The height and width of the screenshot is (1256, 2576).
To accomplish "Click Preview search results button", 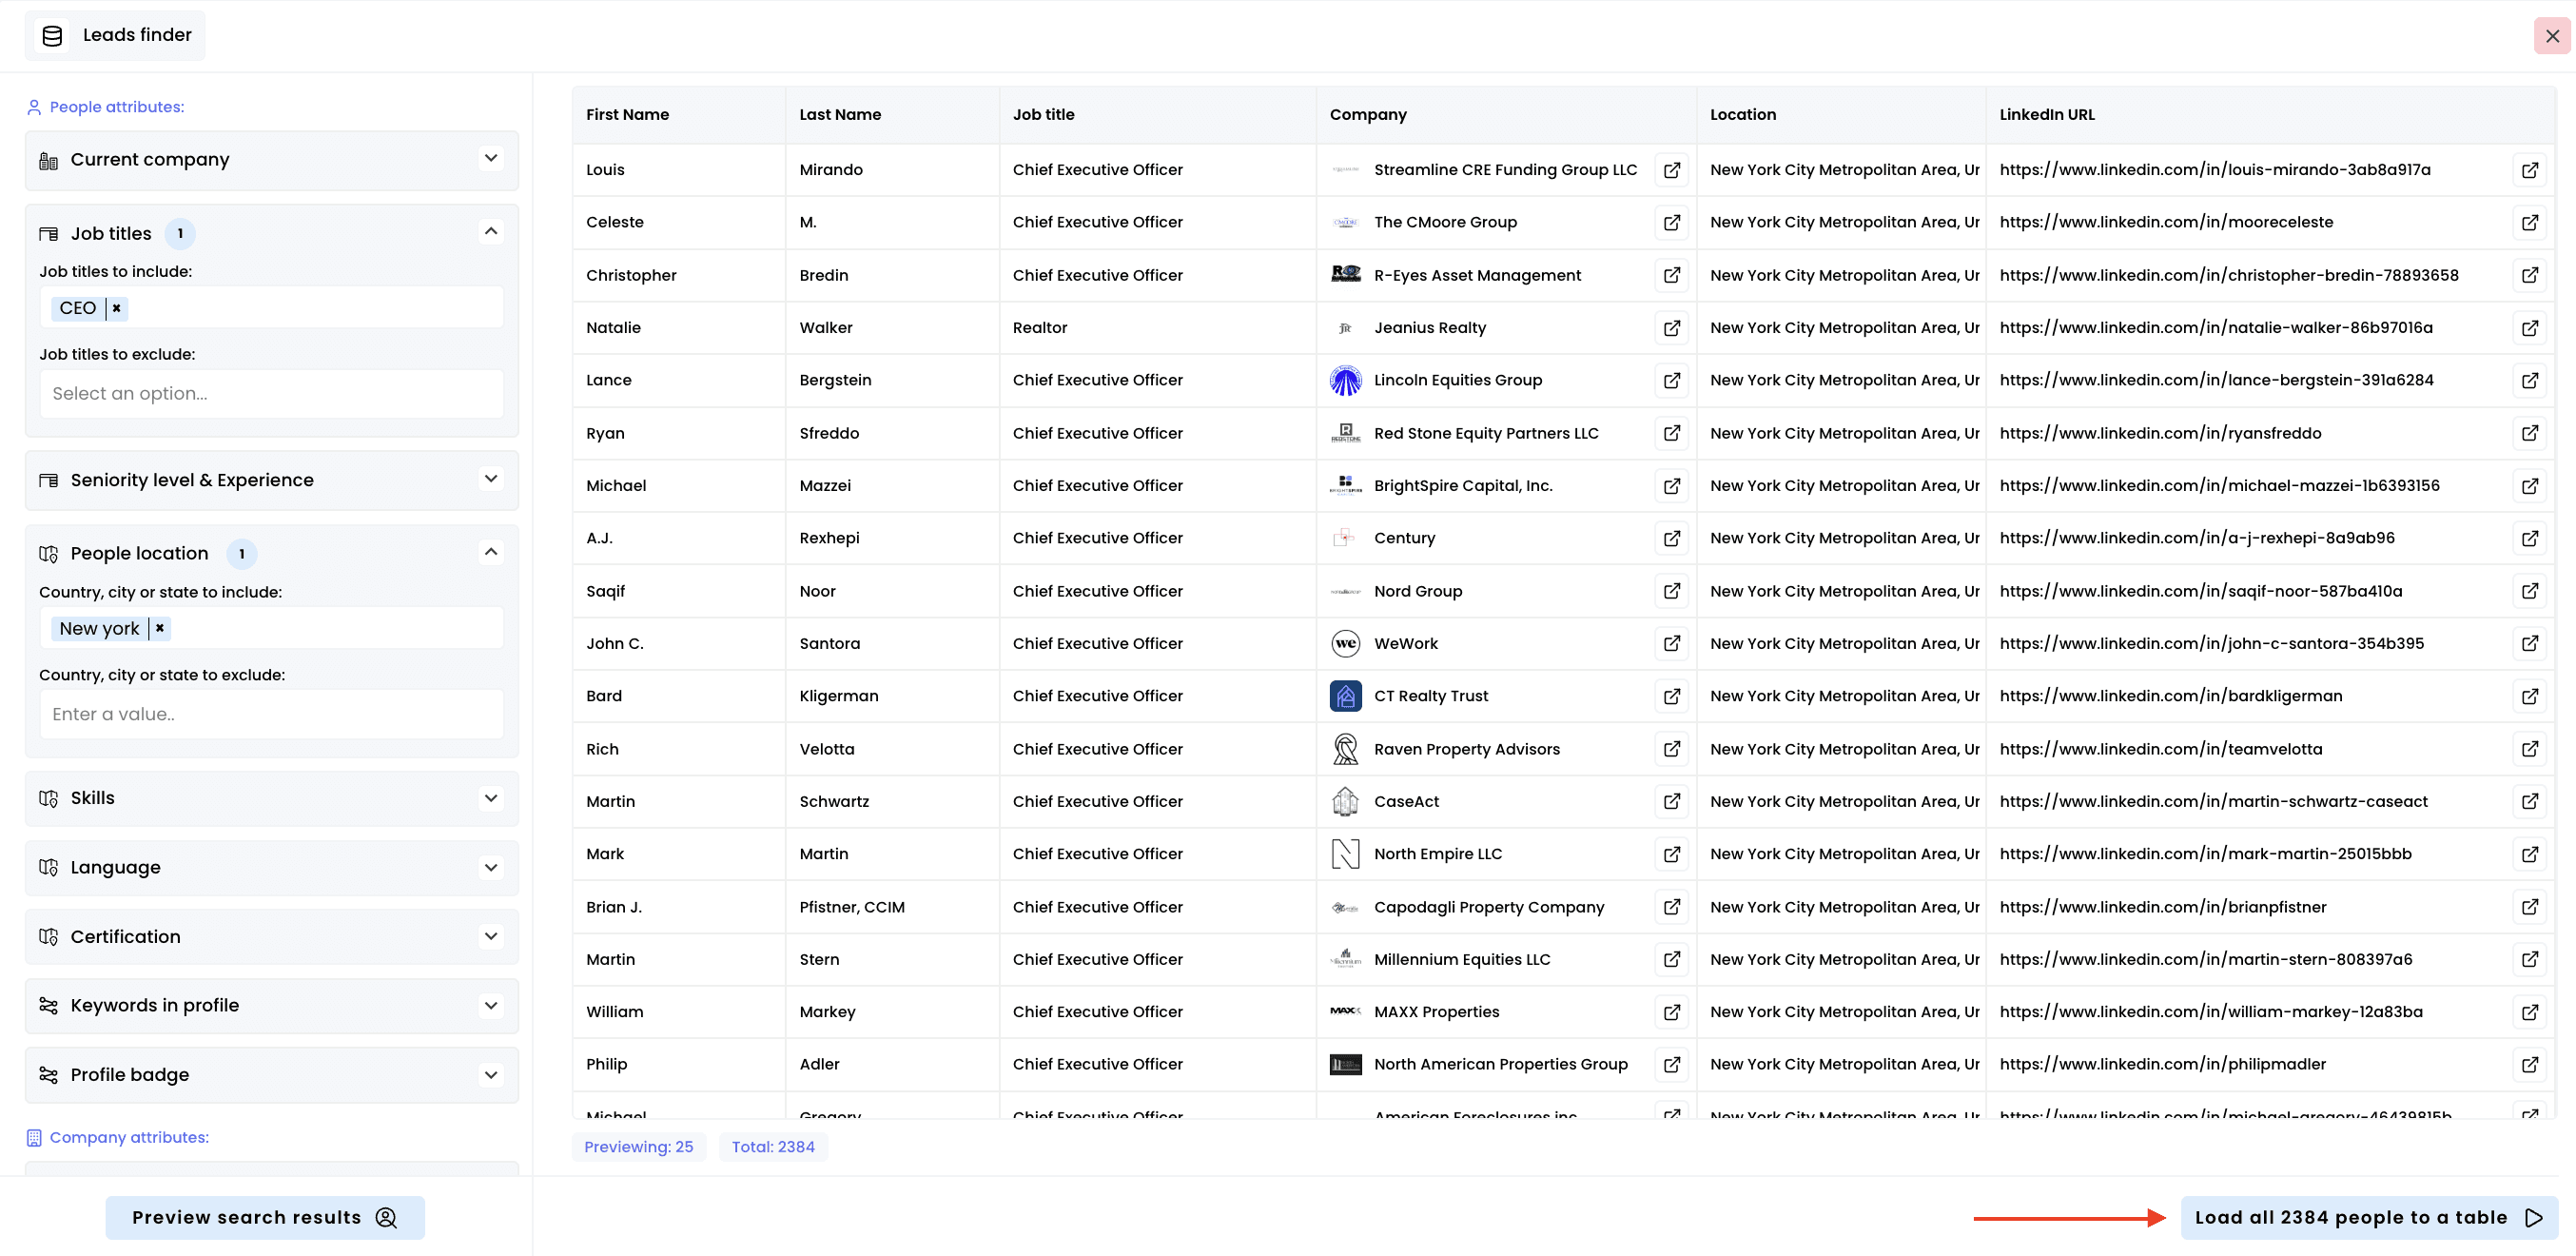I will point(265,1217).
